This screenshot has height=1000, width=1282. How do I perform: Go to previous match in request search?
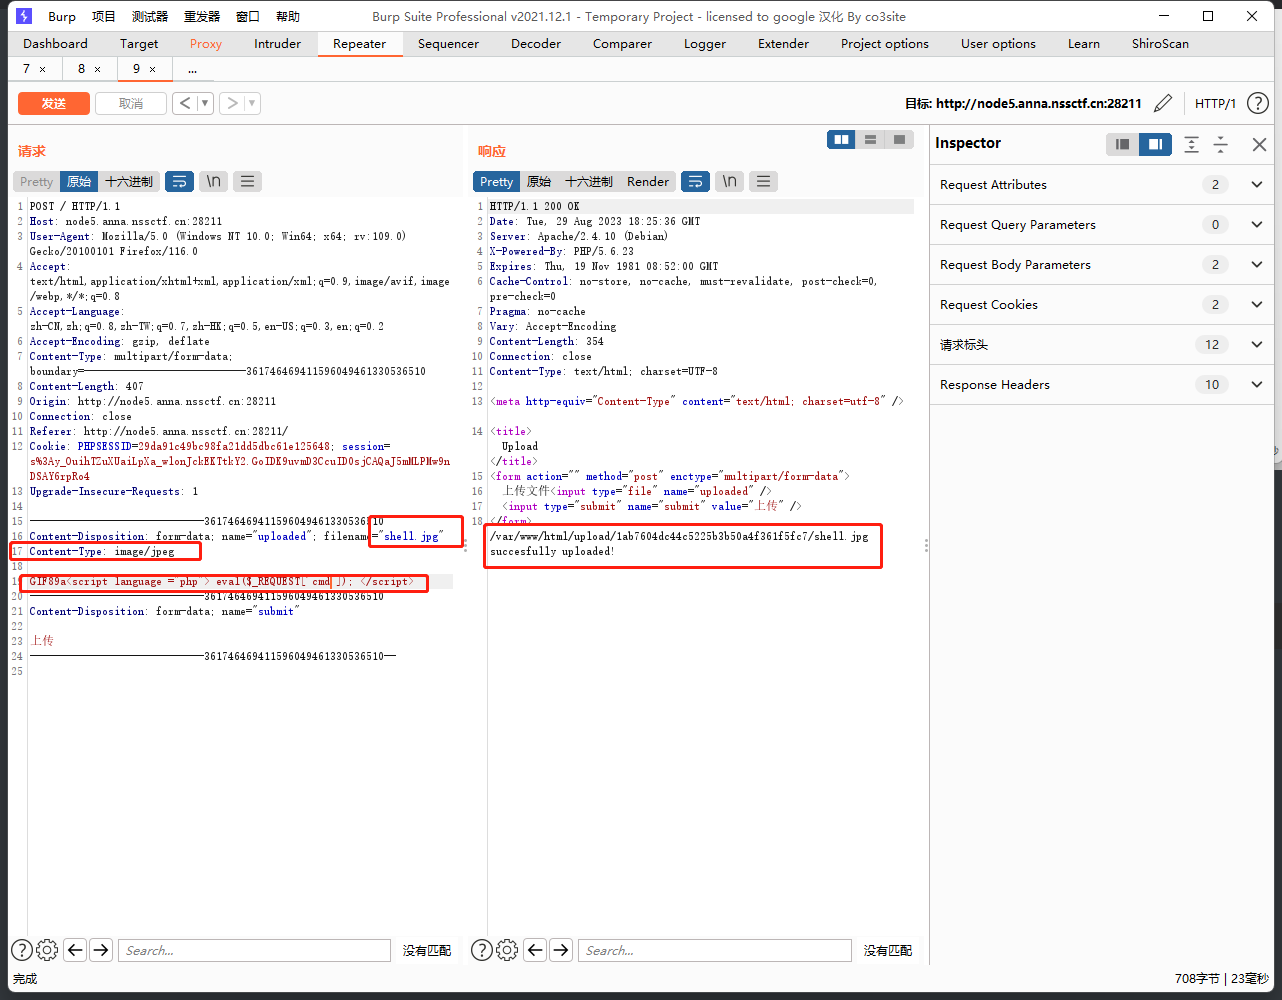pyautogui.click(x=75, y=950)
